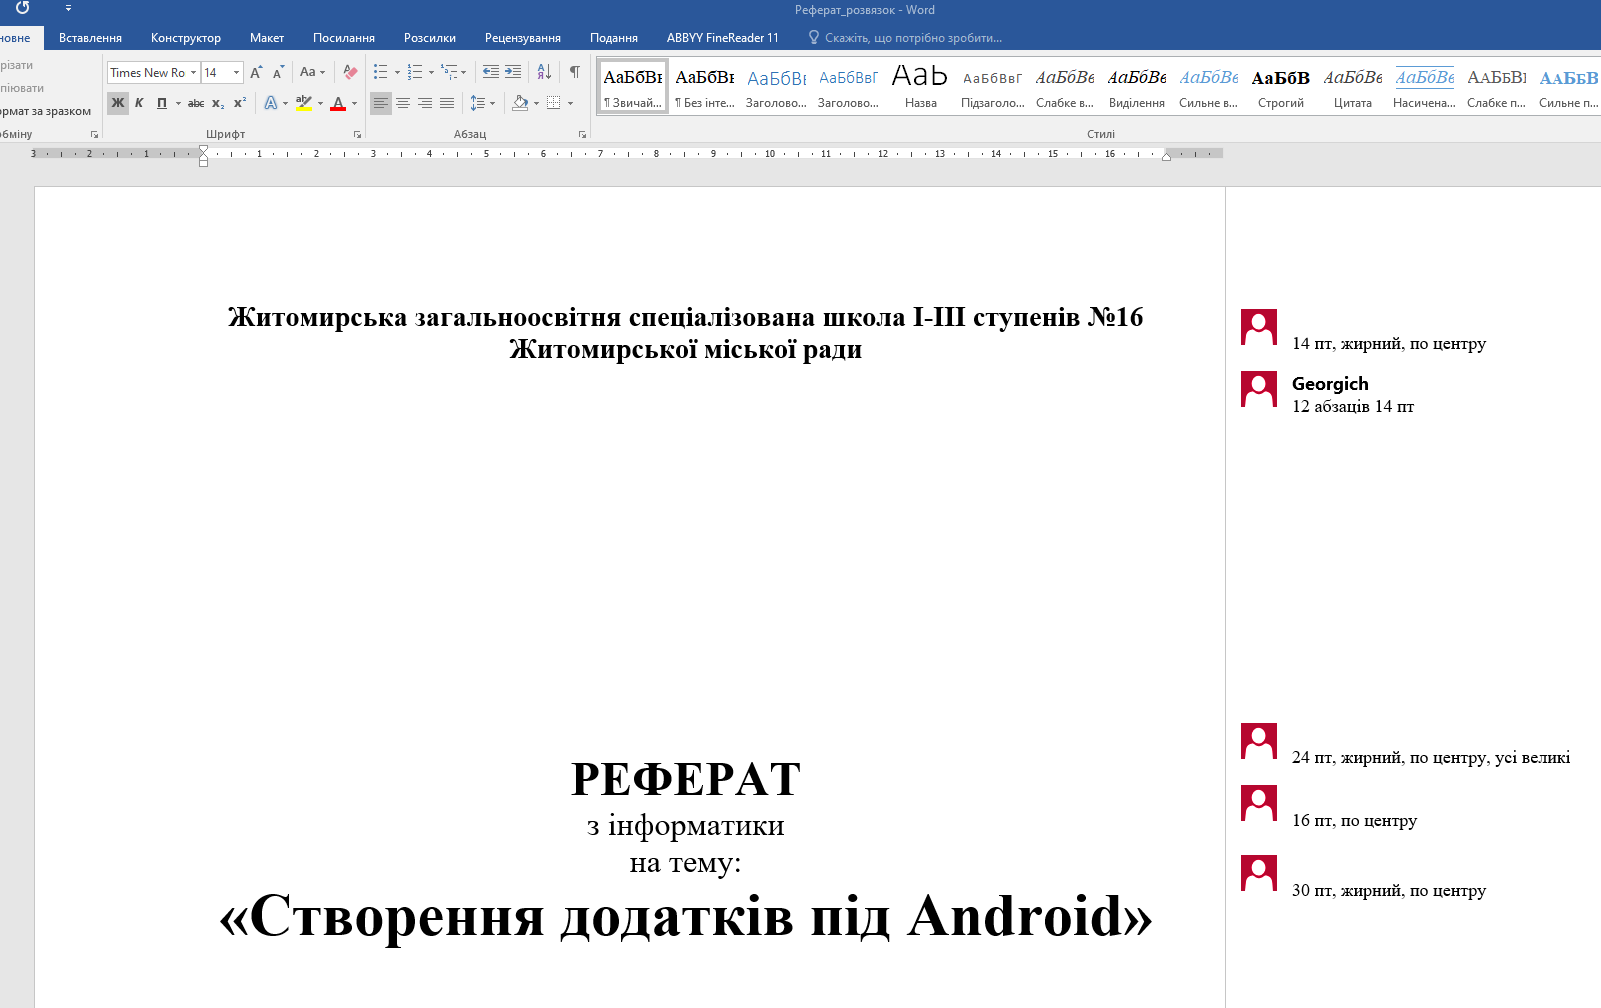Click Формат за зразком button

pyautogui.click(x=46, y=111)
